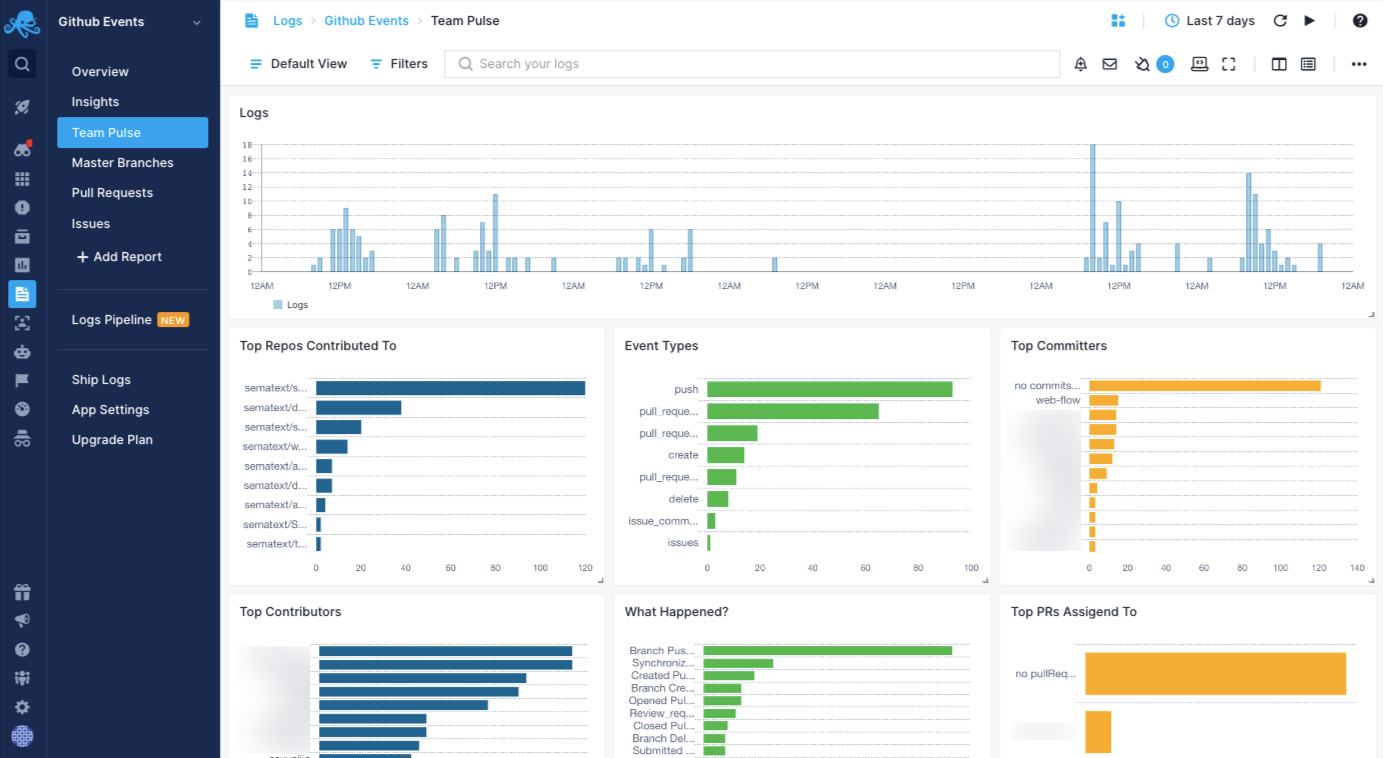Screen dimensions: 1383x758
Task: Open the flag icon in left rail
Action: click(22, 380)
